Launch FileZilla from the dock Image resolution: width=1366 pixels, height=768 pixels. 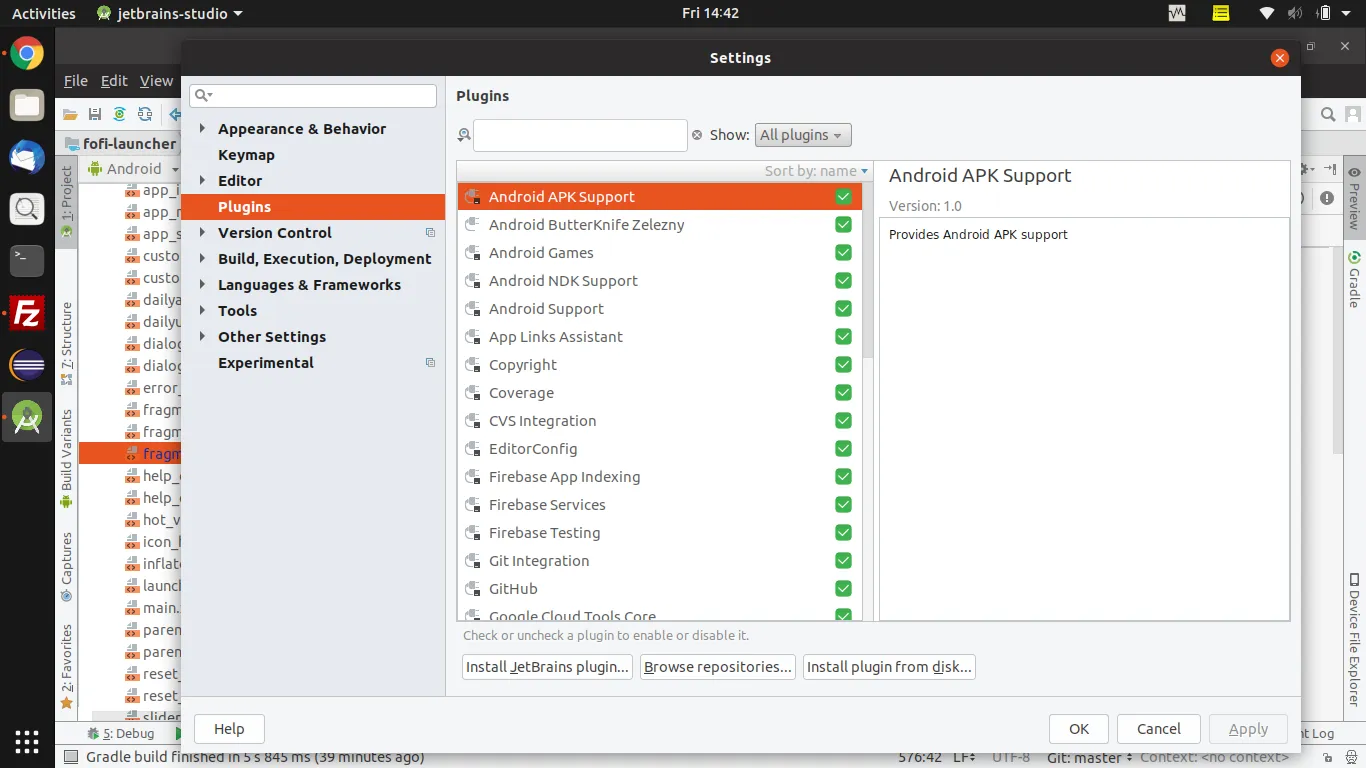click(x=27, y=313)
